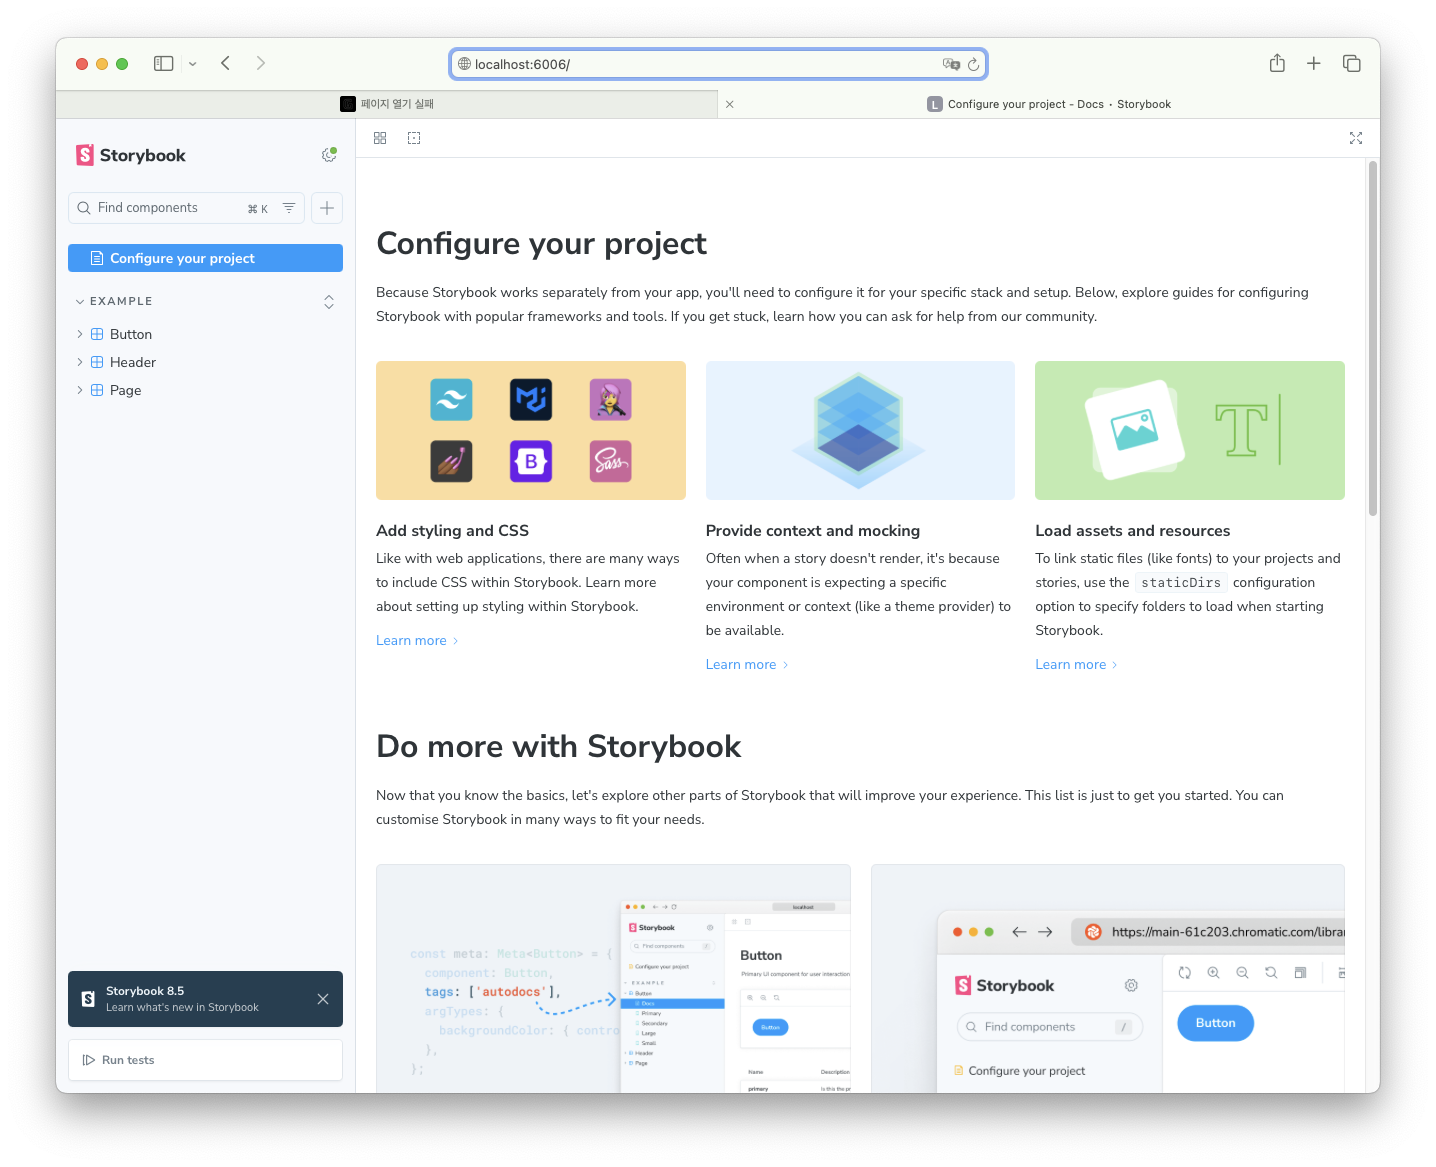
Task: Toggle the grid view toolbar icon
Action: [380, 138]
